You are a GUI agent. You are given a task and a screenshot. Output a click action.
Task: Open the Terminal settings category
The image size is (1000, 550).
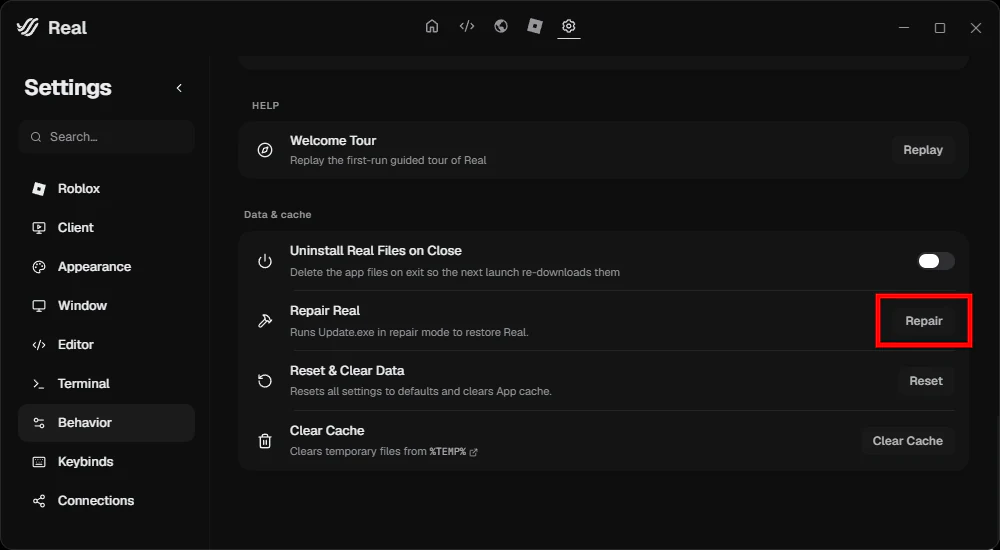107,383
